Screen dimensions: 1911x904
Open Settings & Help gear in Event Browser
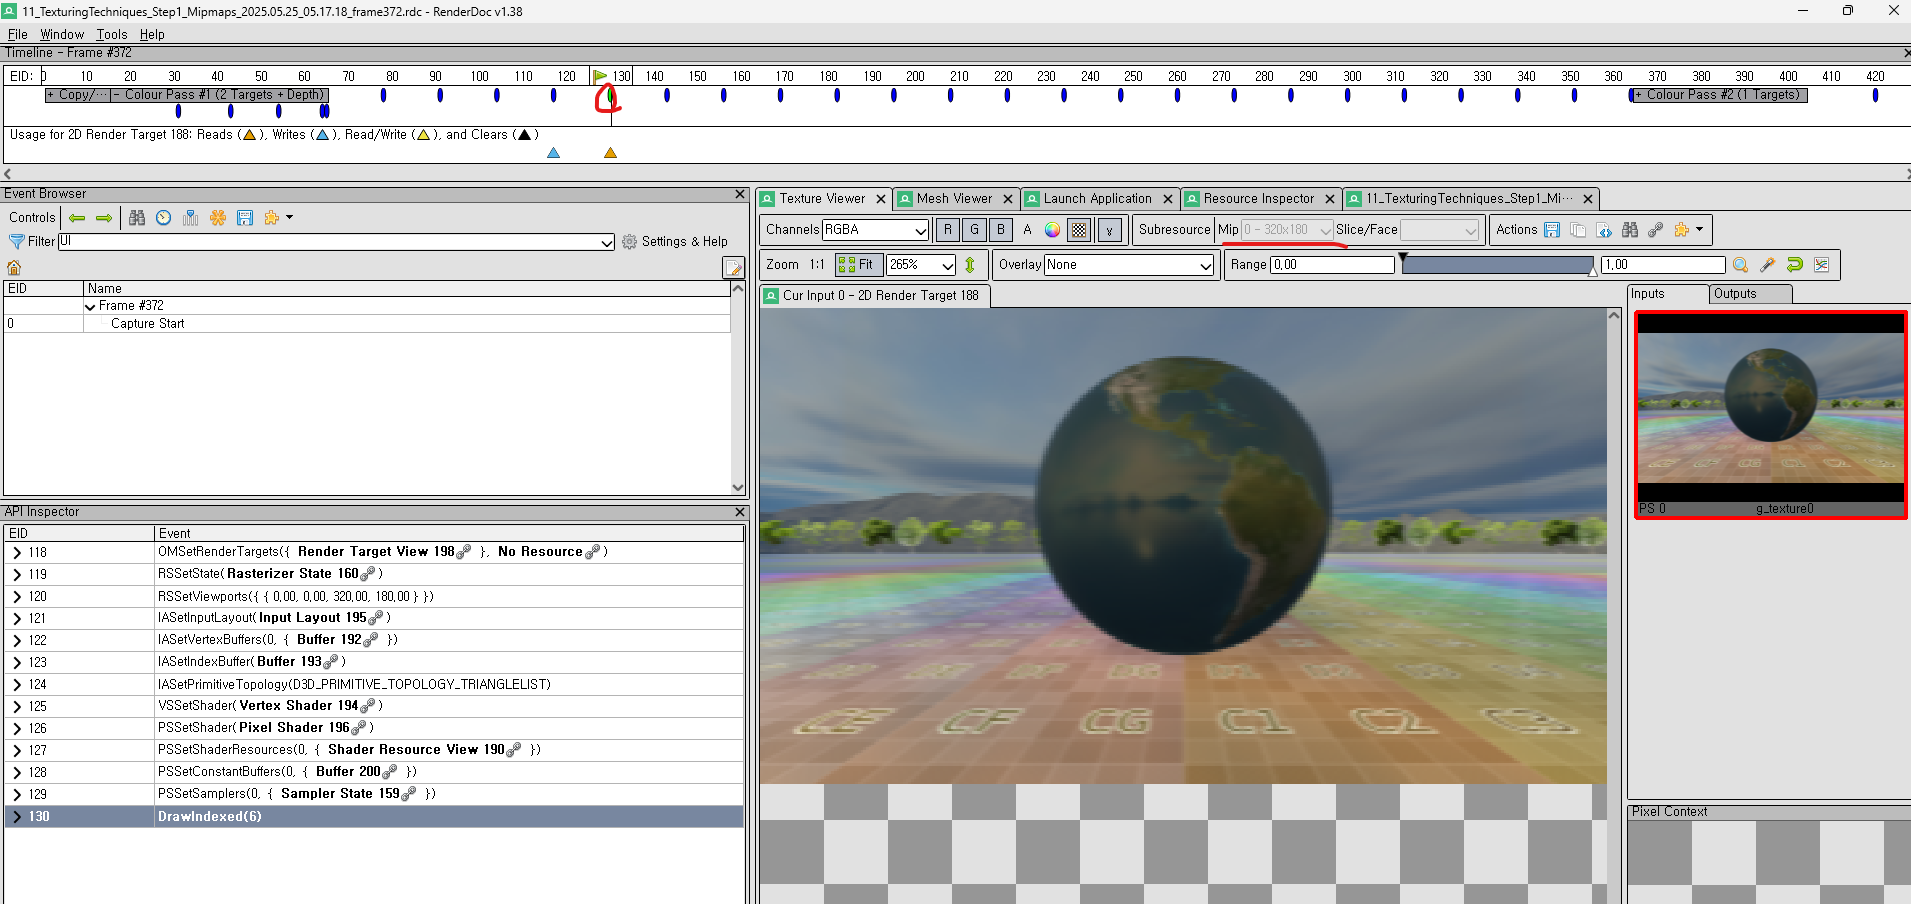674,242
